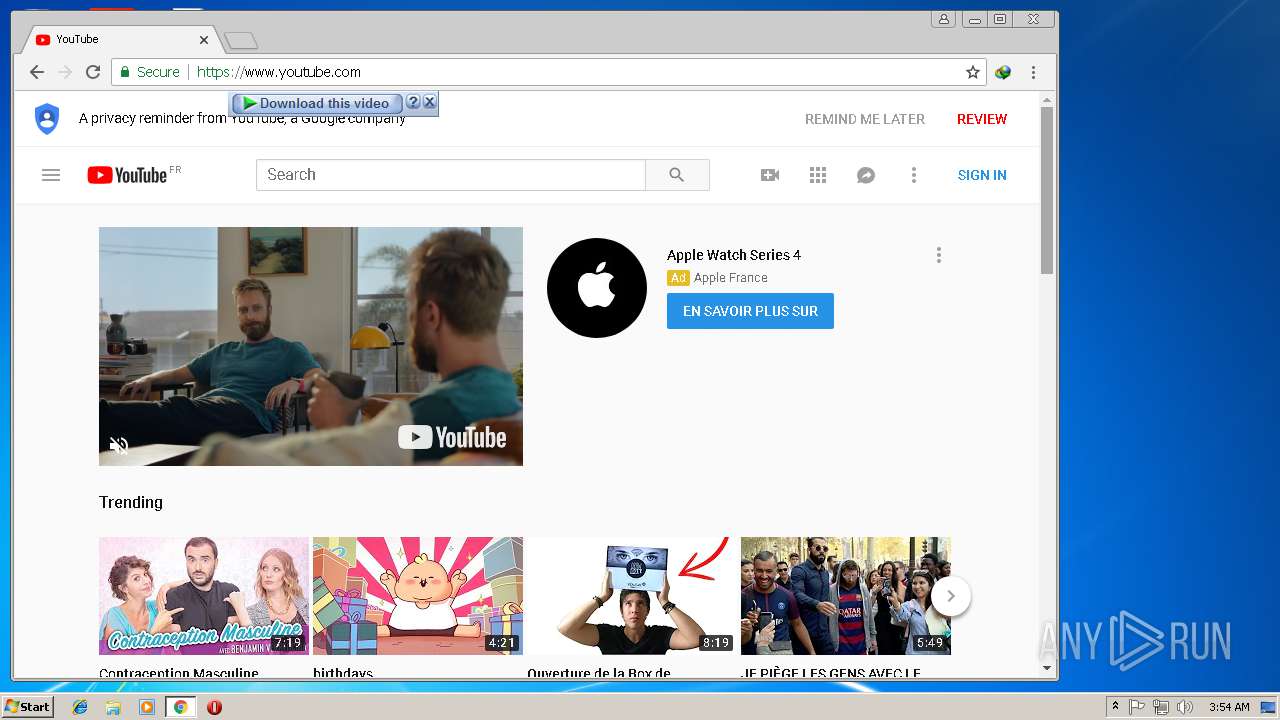This screenshot has height=720, width=1280.
Task: Open the YouTube hamburger guide menu
Action: coord(51,175)
